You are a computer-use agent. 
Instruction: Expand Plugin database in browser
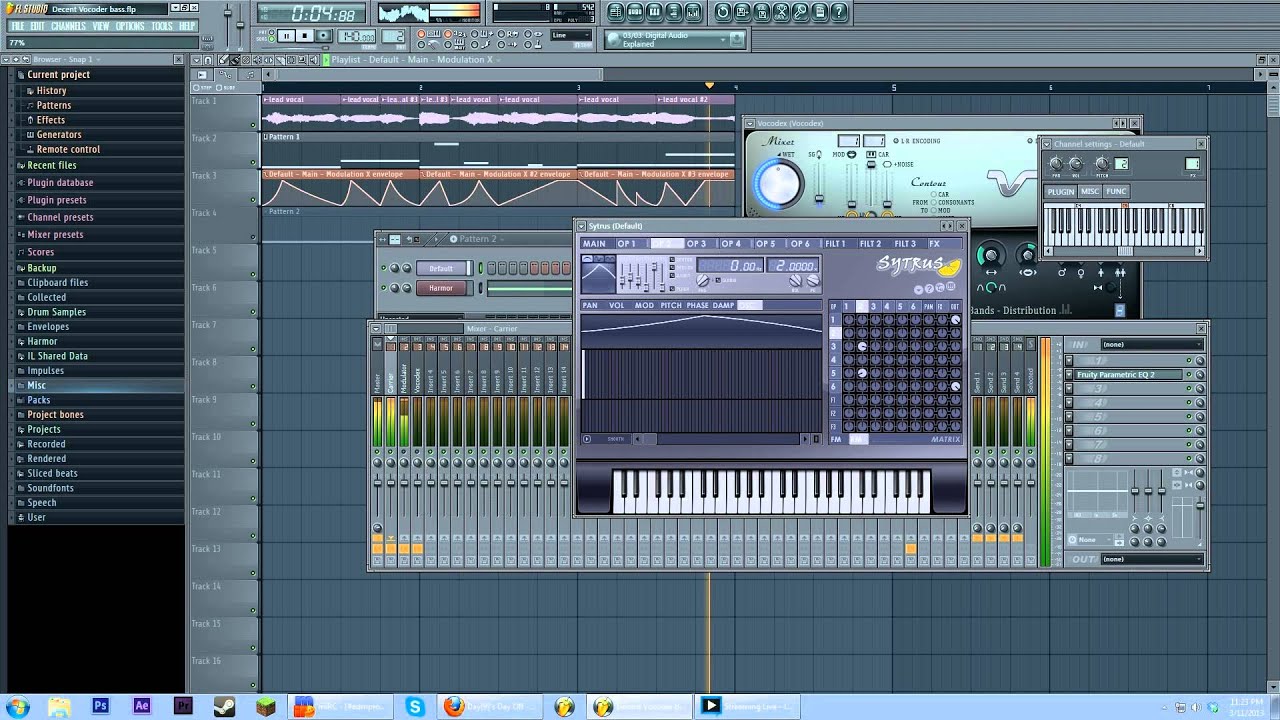pyautogui.click(x=60, y=183)
